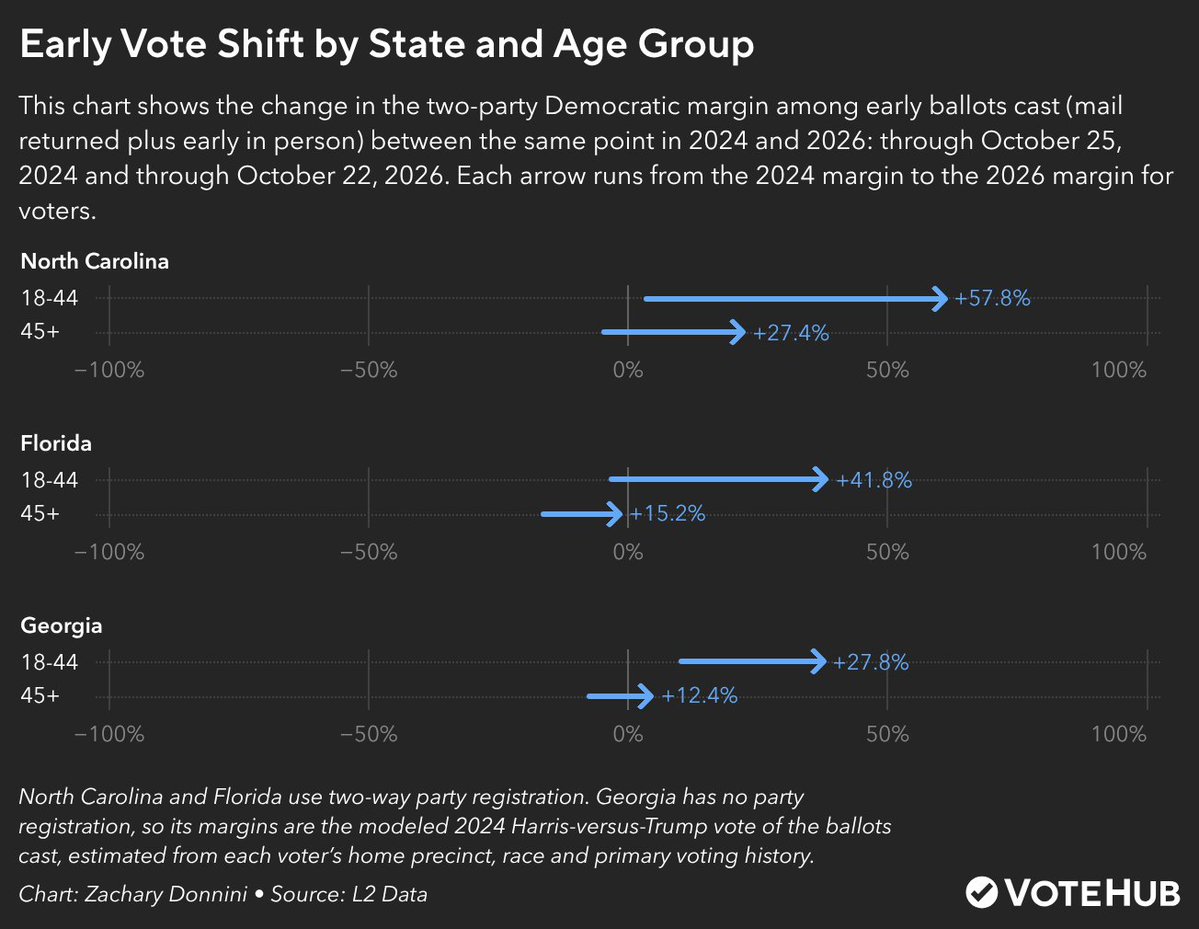Click the Florida 45+ arrowhead

click(x=613, y=514)
